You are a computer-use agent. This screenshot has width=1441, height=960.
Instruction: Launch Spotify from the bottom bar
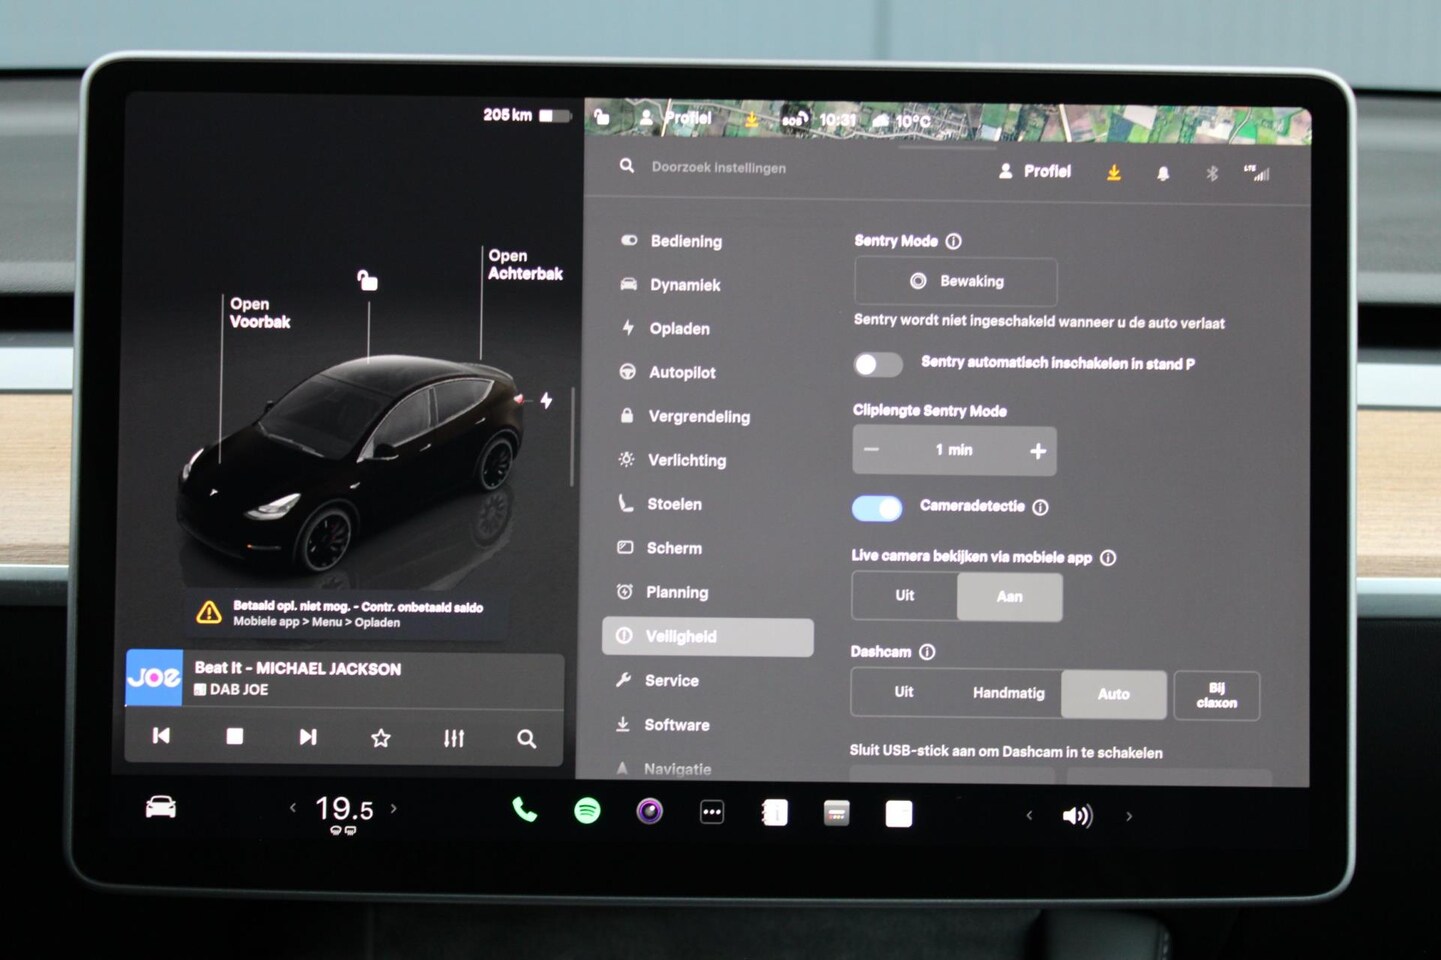tap(587, 811)
